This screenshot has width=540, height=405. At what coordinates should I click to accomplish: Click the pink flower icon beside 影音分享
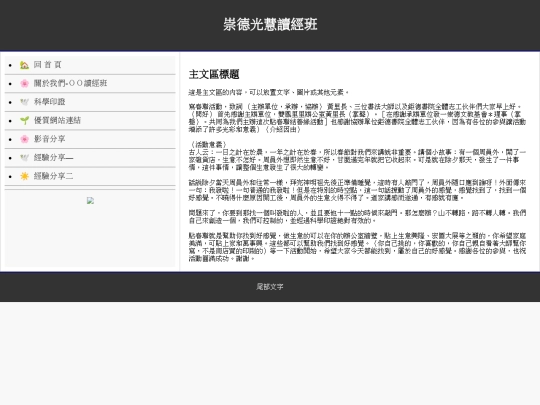(x=24, y=139)
